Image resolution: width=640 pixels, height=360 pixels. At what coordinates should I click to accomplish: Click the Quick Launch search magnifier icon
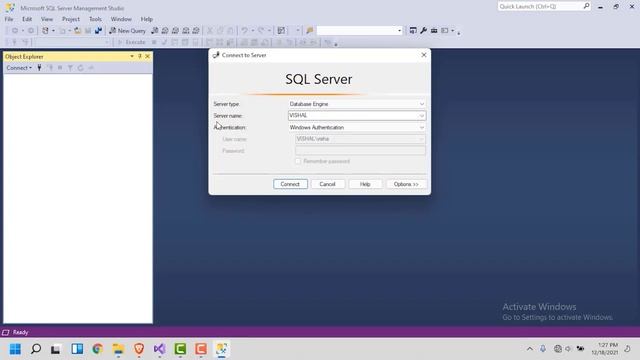click(586, 6)
